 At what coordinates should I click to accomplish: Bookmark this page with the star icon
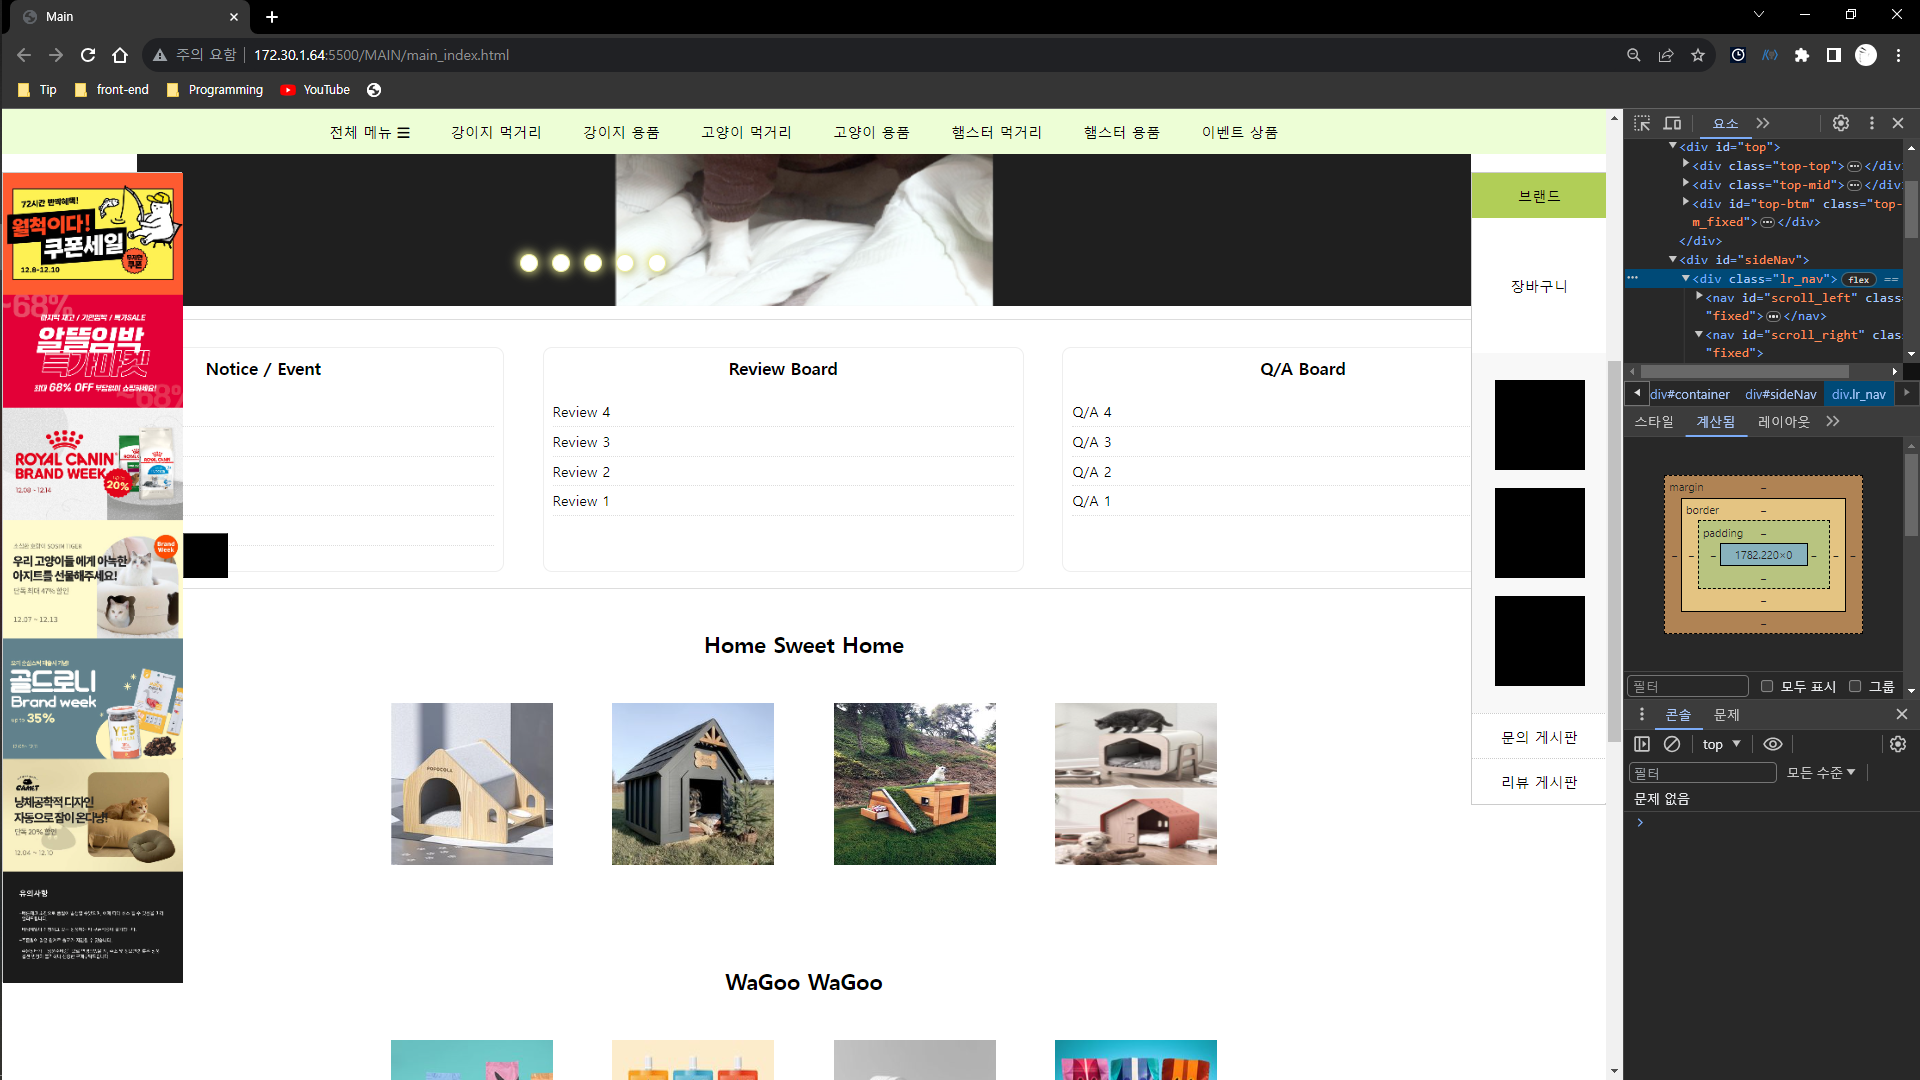click(x=1698, y=55)
